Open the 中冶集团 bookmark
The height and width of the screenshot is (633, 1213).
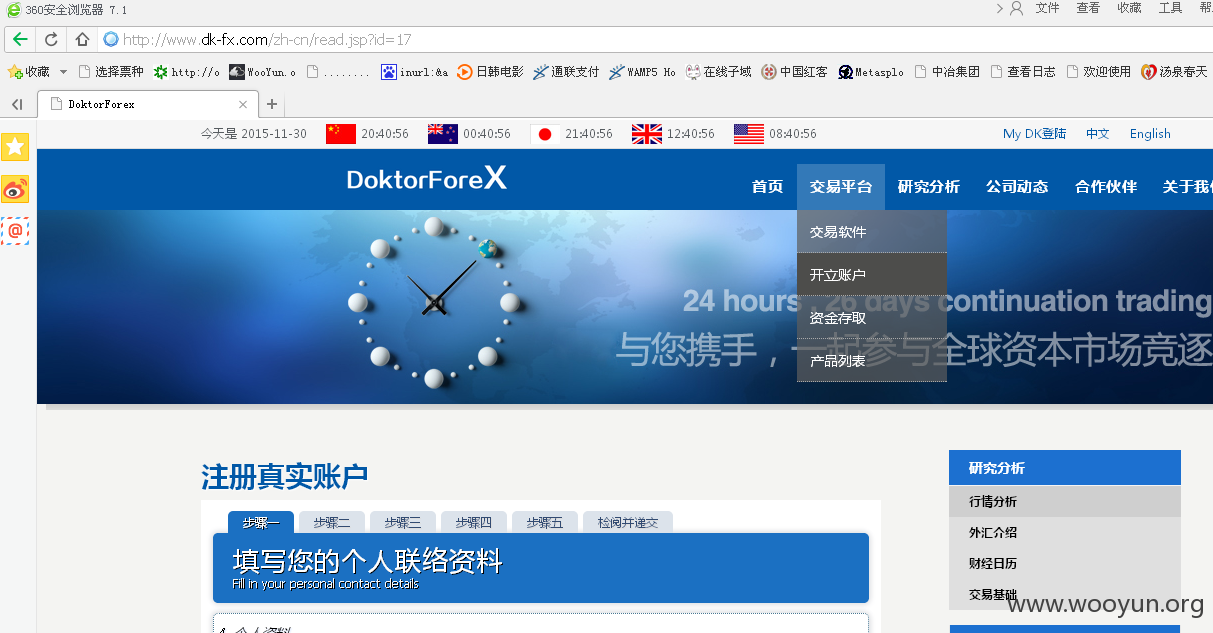tap(947, 72)
